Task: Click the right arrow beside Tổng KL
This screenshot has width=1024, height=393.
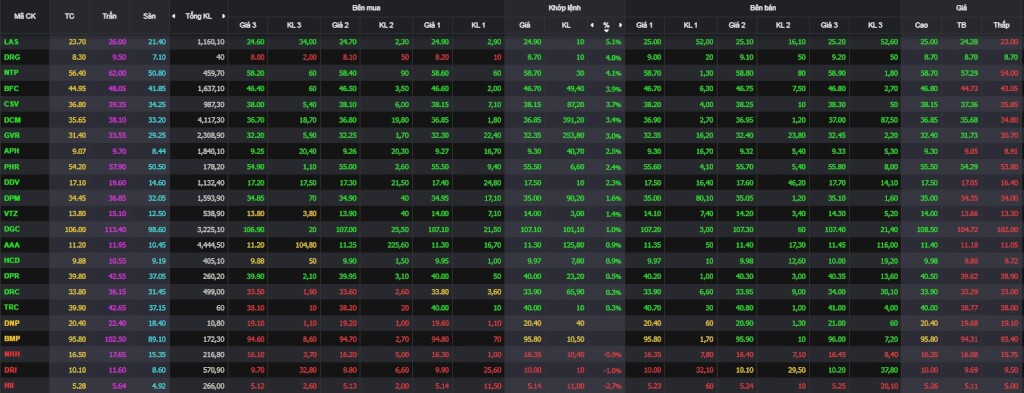Action: coord(223,16)
